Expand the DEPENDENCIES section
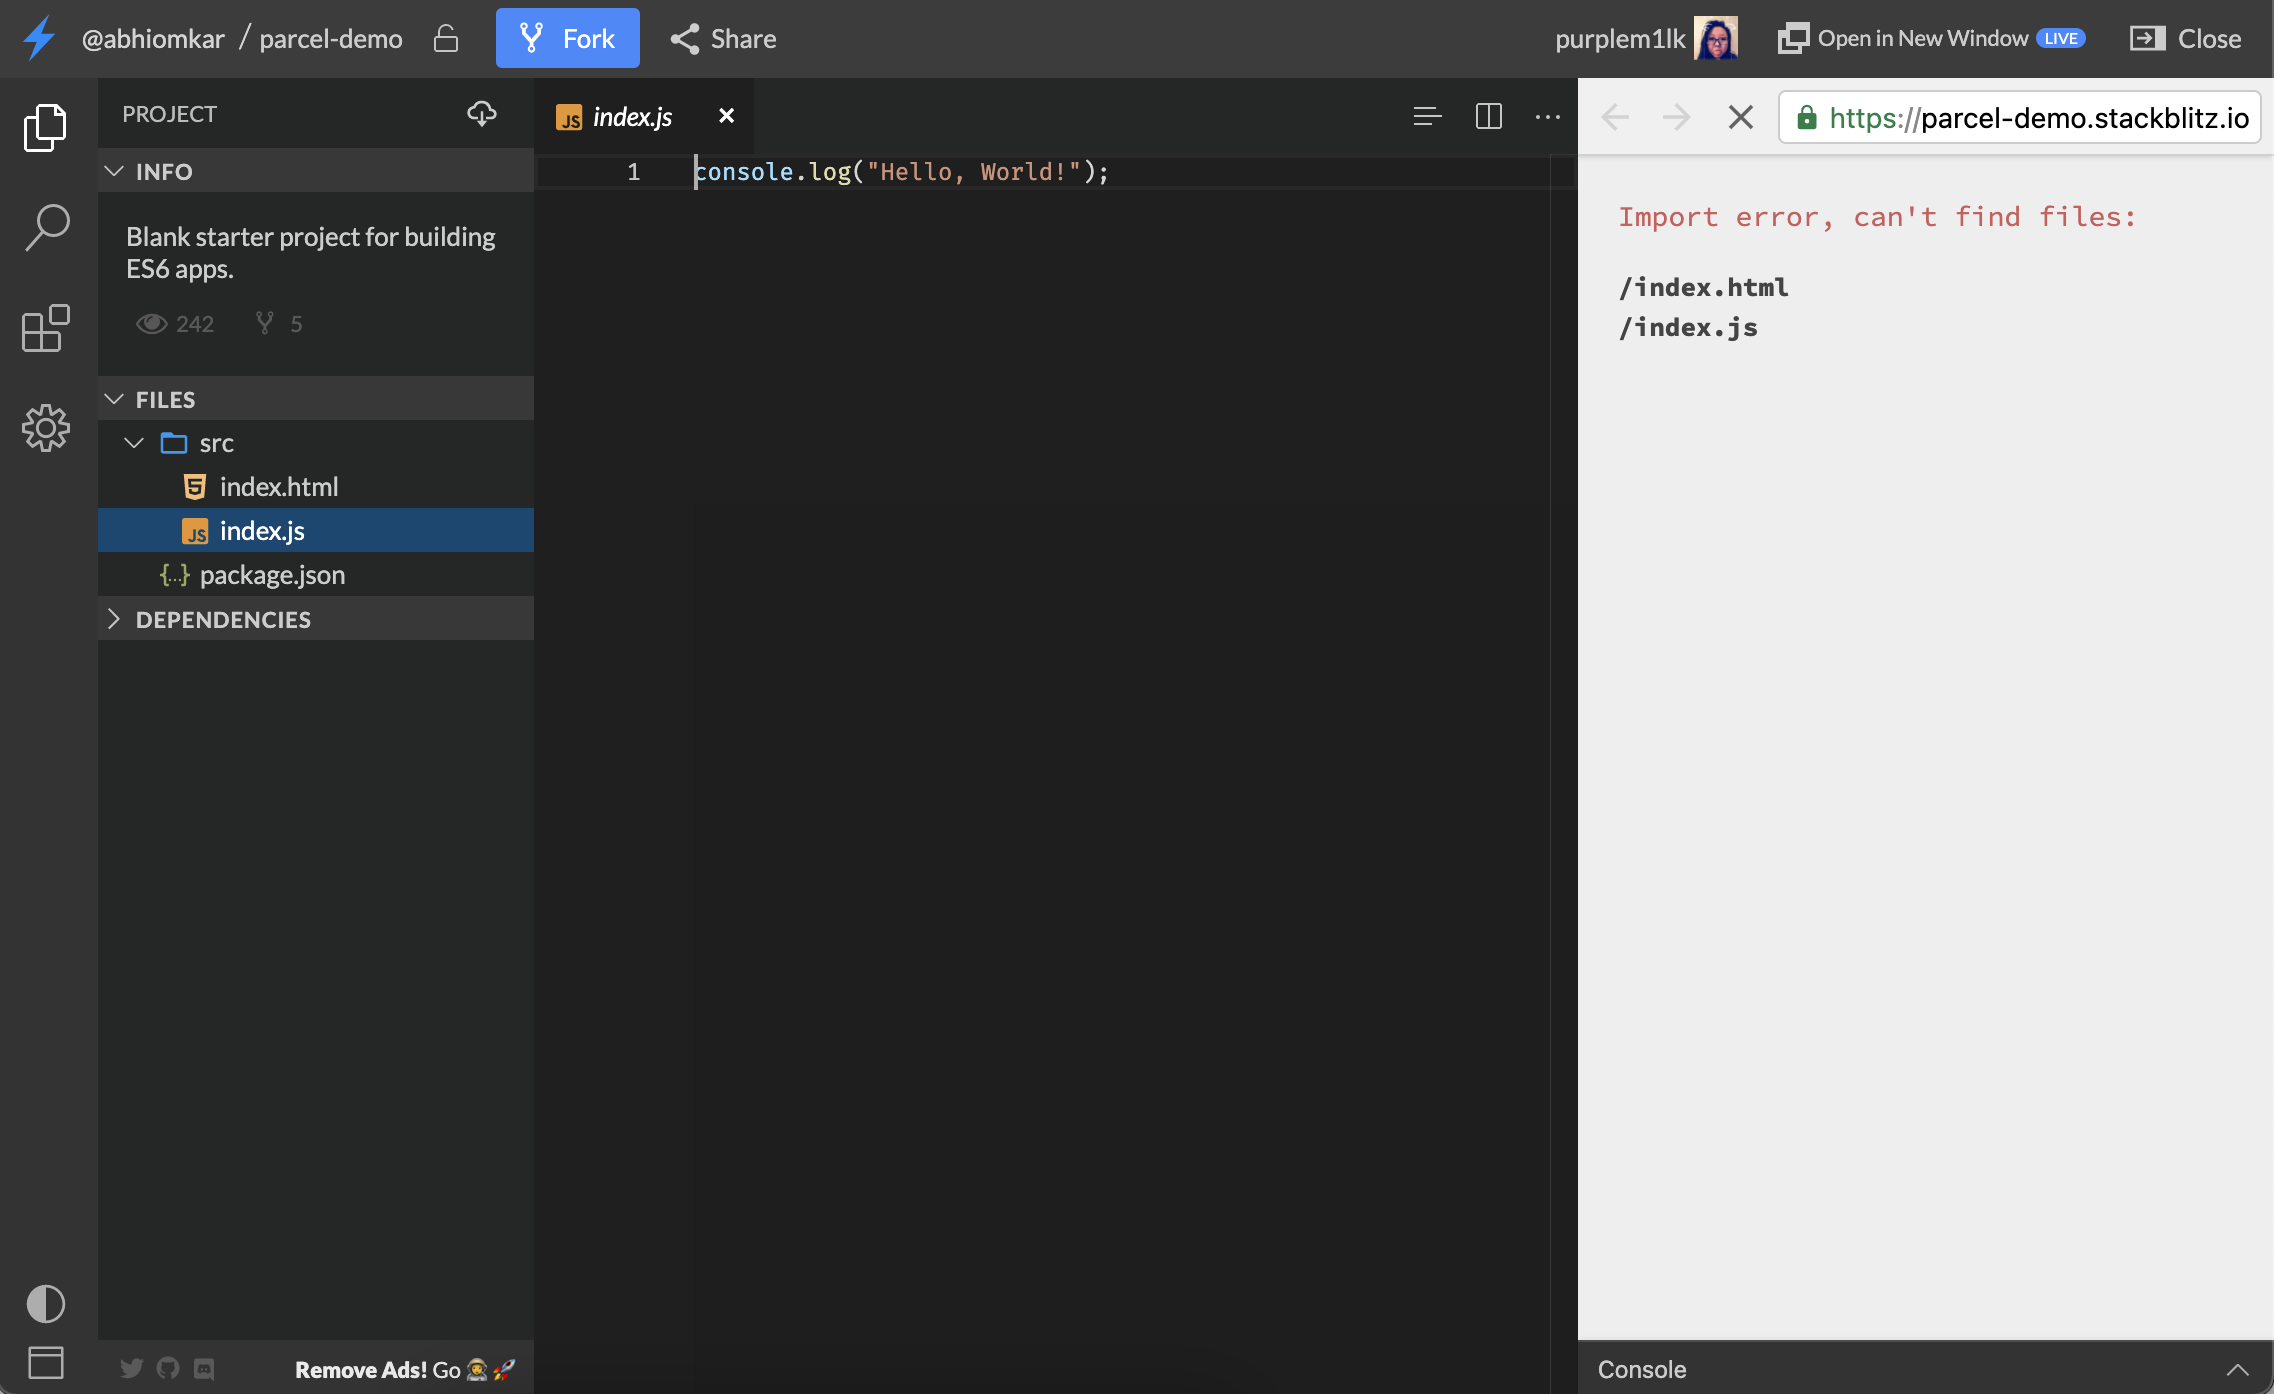The width and height of the screenshot is (2274, 1394). 114,619
